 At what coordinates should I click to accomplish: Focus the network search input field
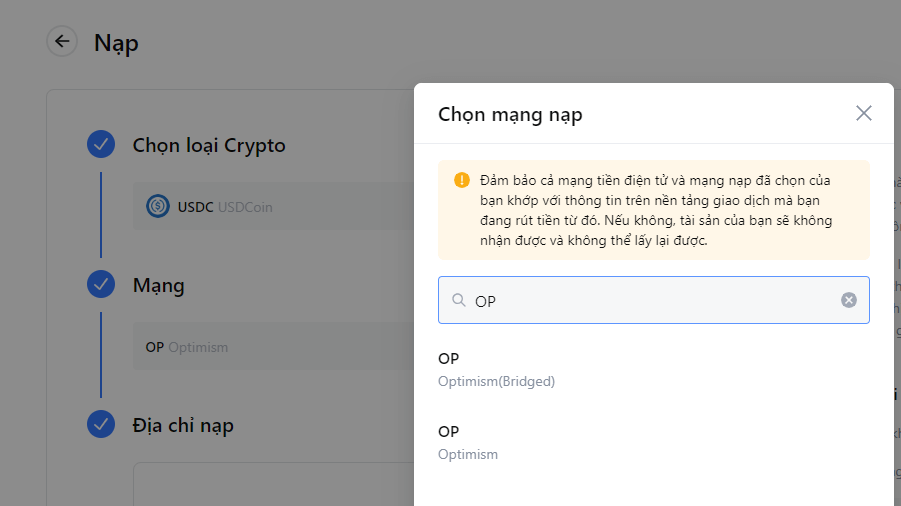[x=650, y=300]
